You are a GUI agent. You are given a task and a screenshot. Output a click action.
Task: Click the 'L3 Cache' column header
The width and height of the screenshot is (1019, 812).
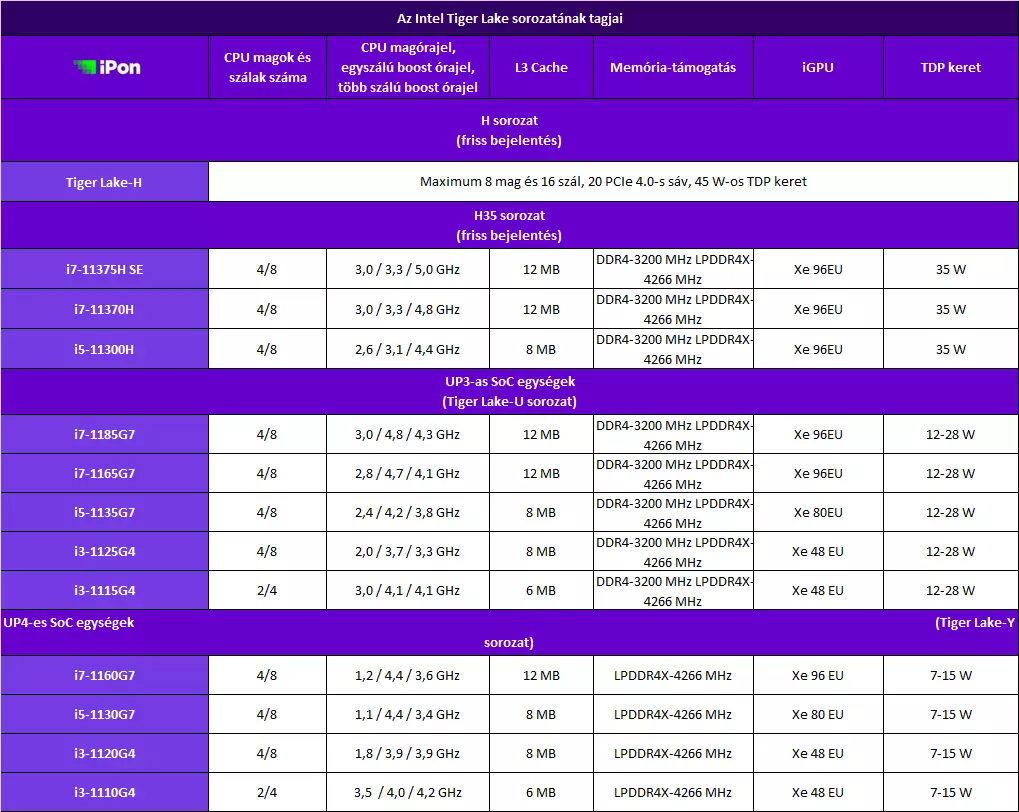[x=541, y=67]
